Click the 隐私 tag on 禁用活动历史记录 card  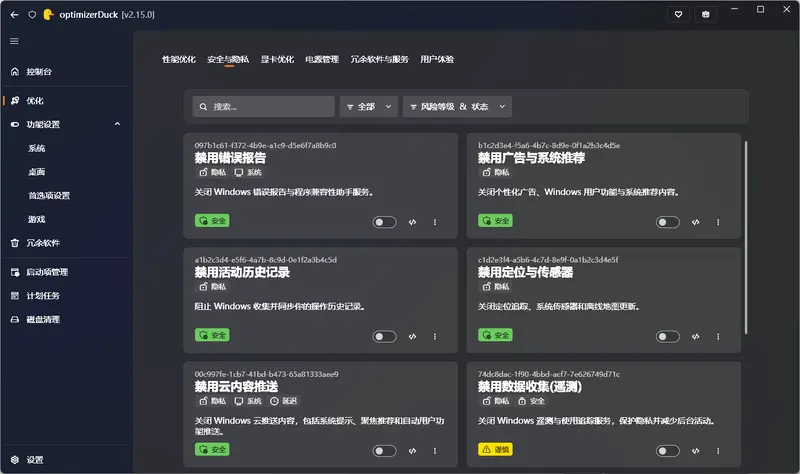click(x=213, y=287)
